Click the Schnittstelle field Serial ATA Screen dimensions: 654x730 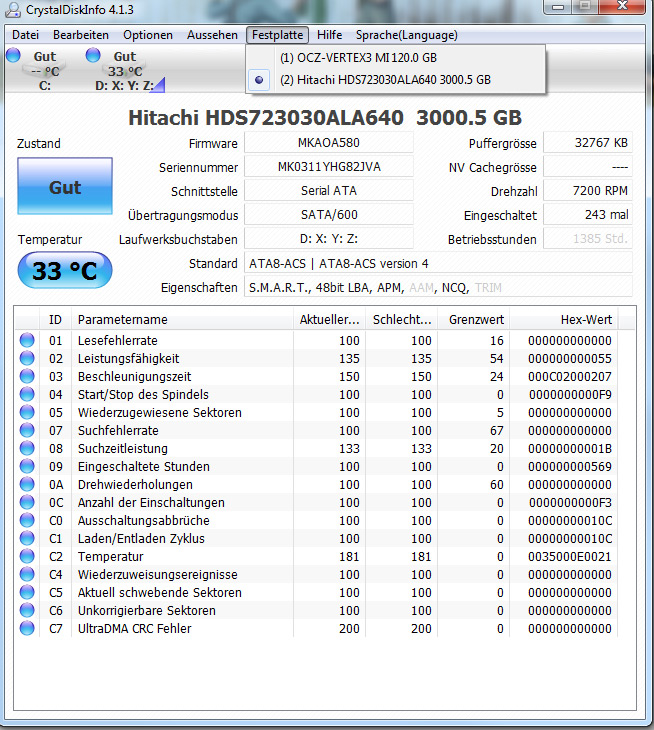coord(329,190)
